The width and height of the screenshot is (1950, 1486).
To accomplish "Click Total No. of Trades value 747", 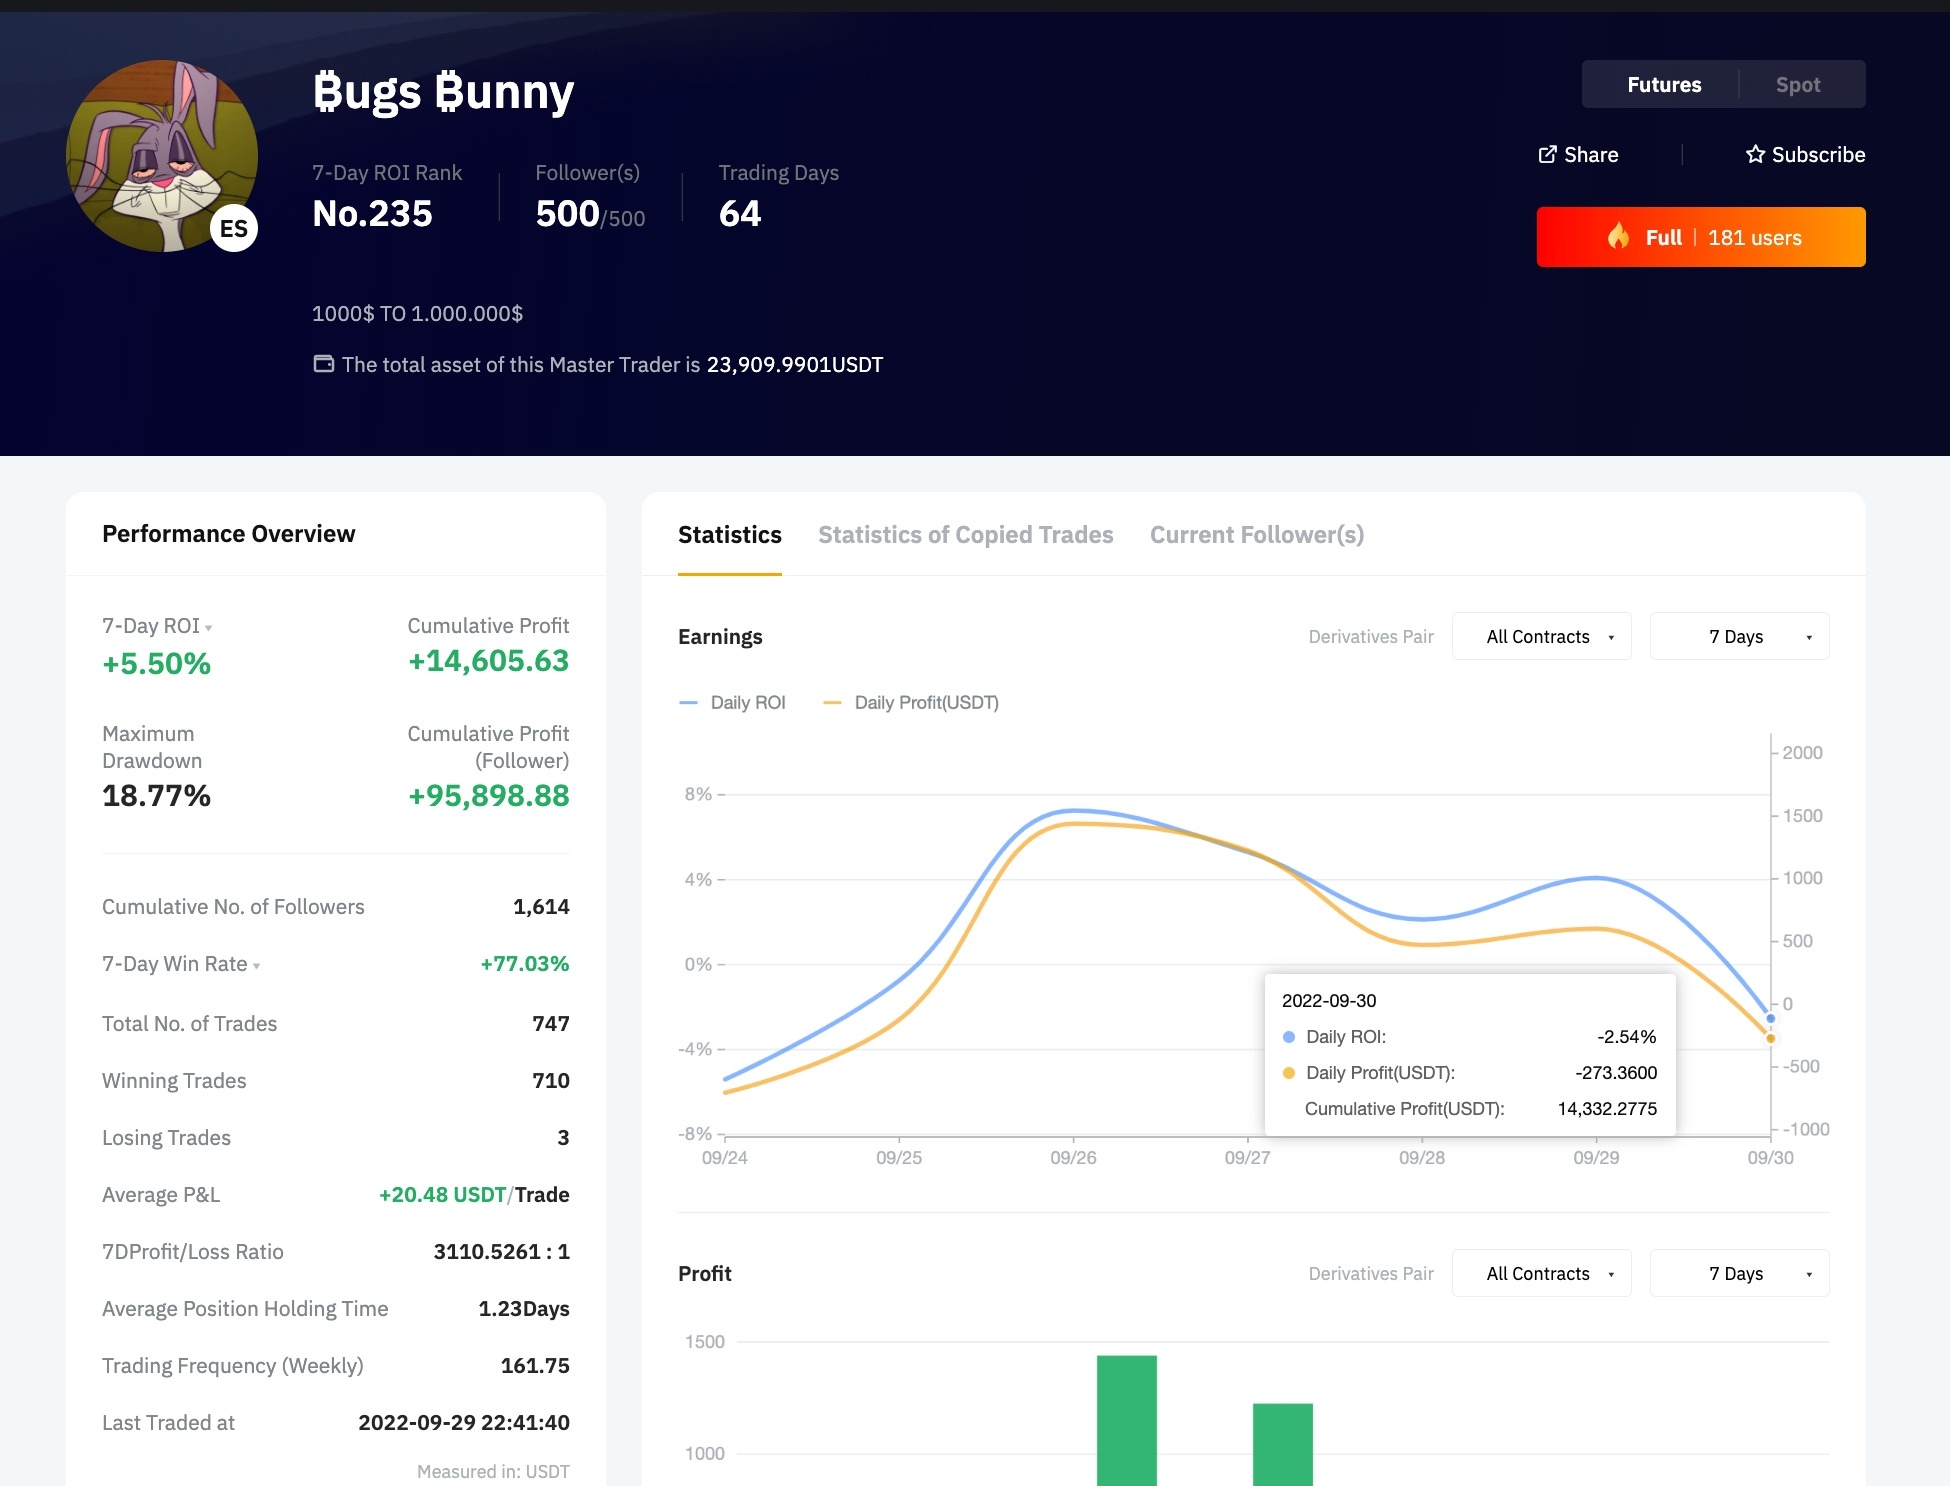I will 551,1023.
